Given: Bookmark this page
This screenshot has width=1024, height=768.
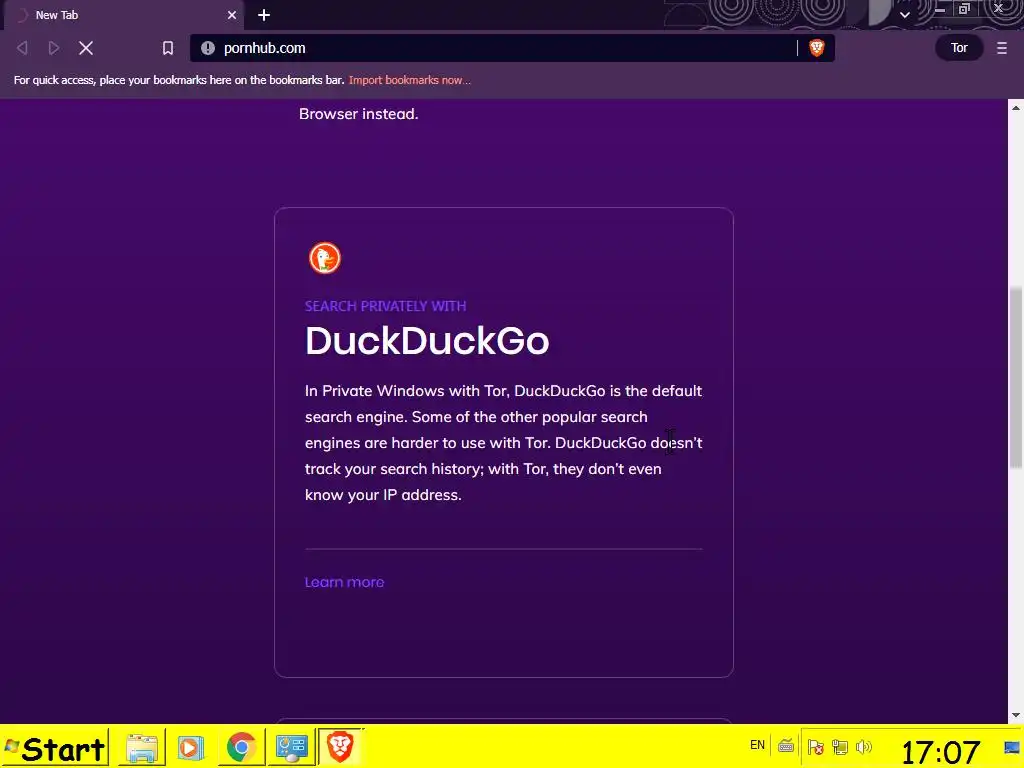Looking at the screenshot, I should [x=168, y=48].
